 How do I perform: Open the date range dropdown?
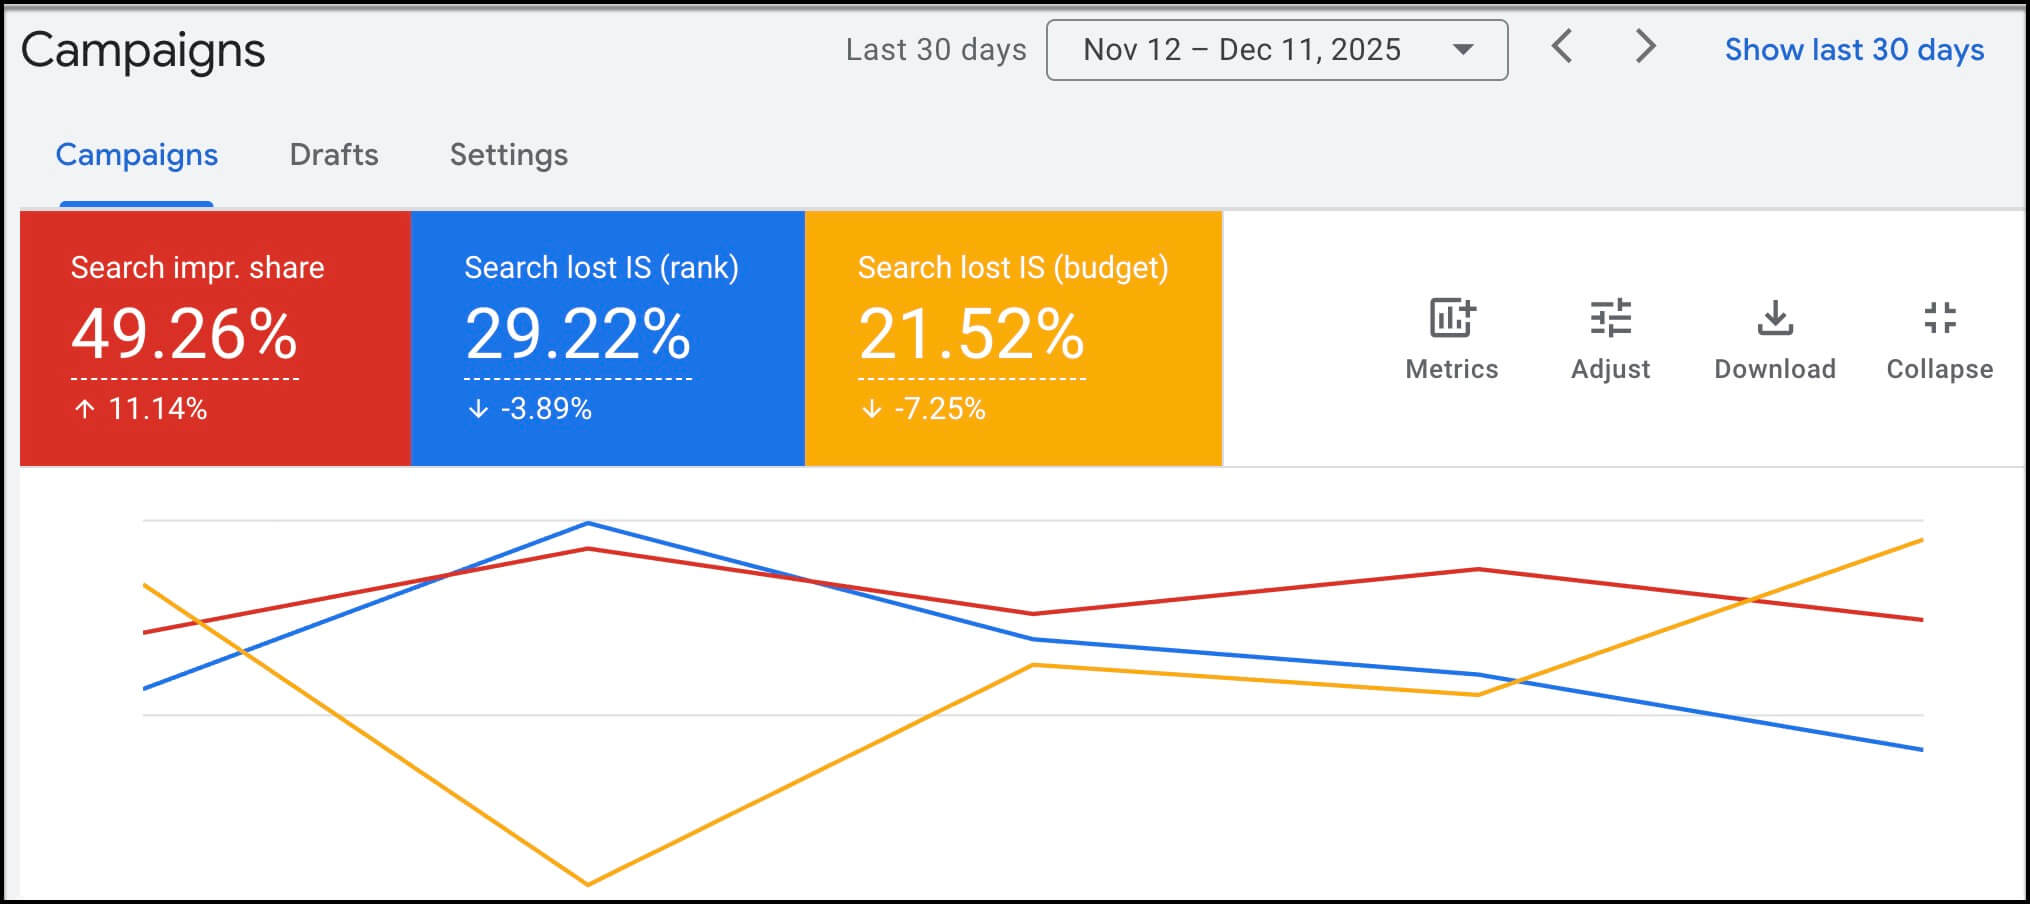pyautogui.click(x=1242, y=50)
